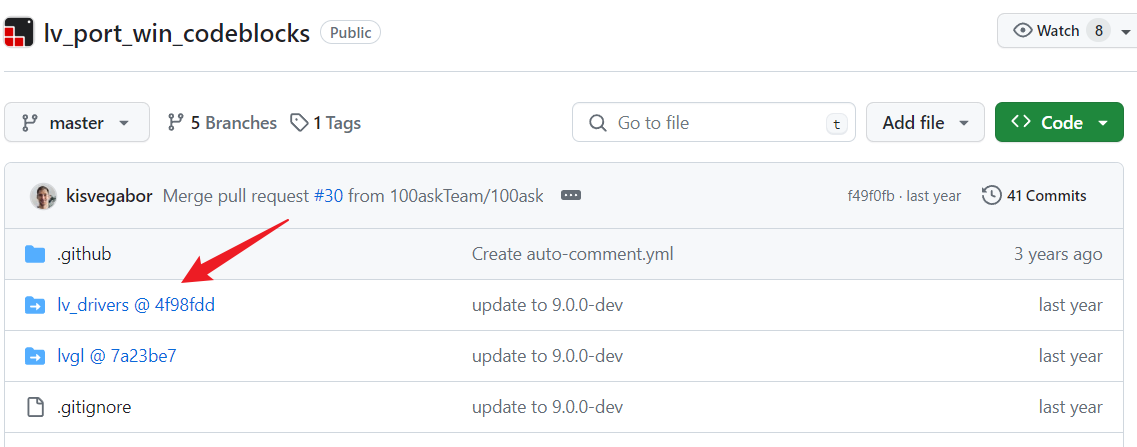Click the lv_drivers submodule folder icon
The width and height of the screenshot is (1137, 447).
click(x=35, y=305)
